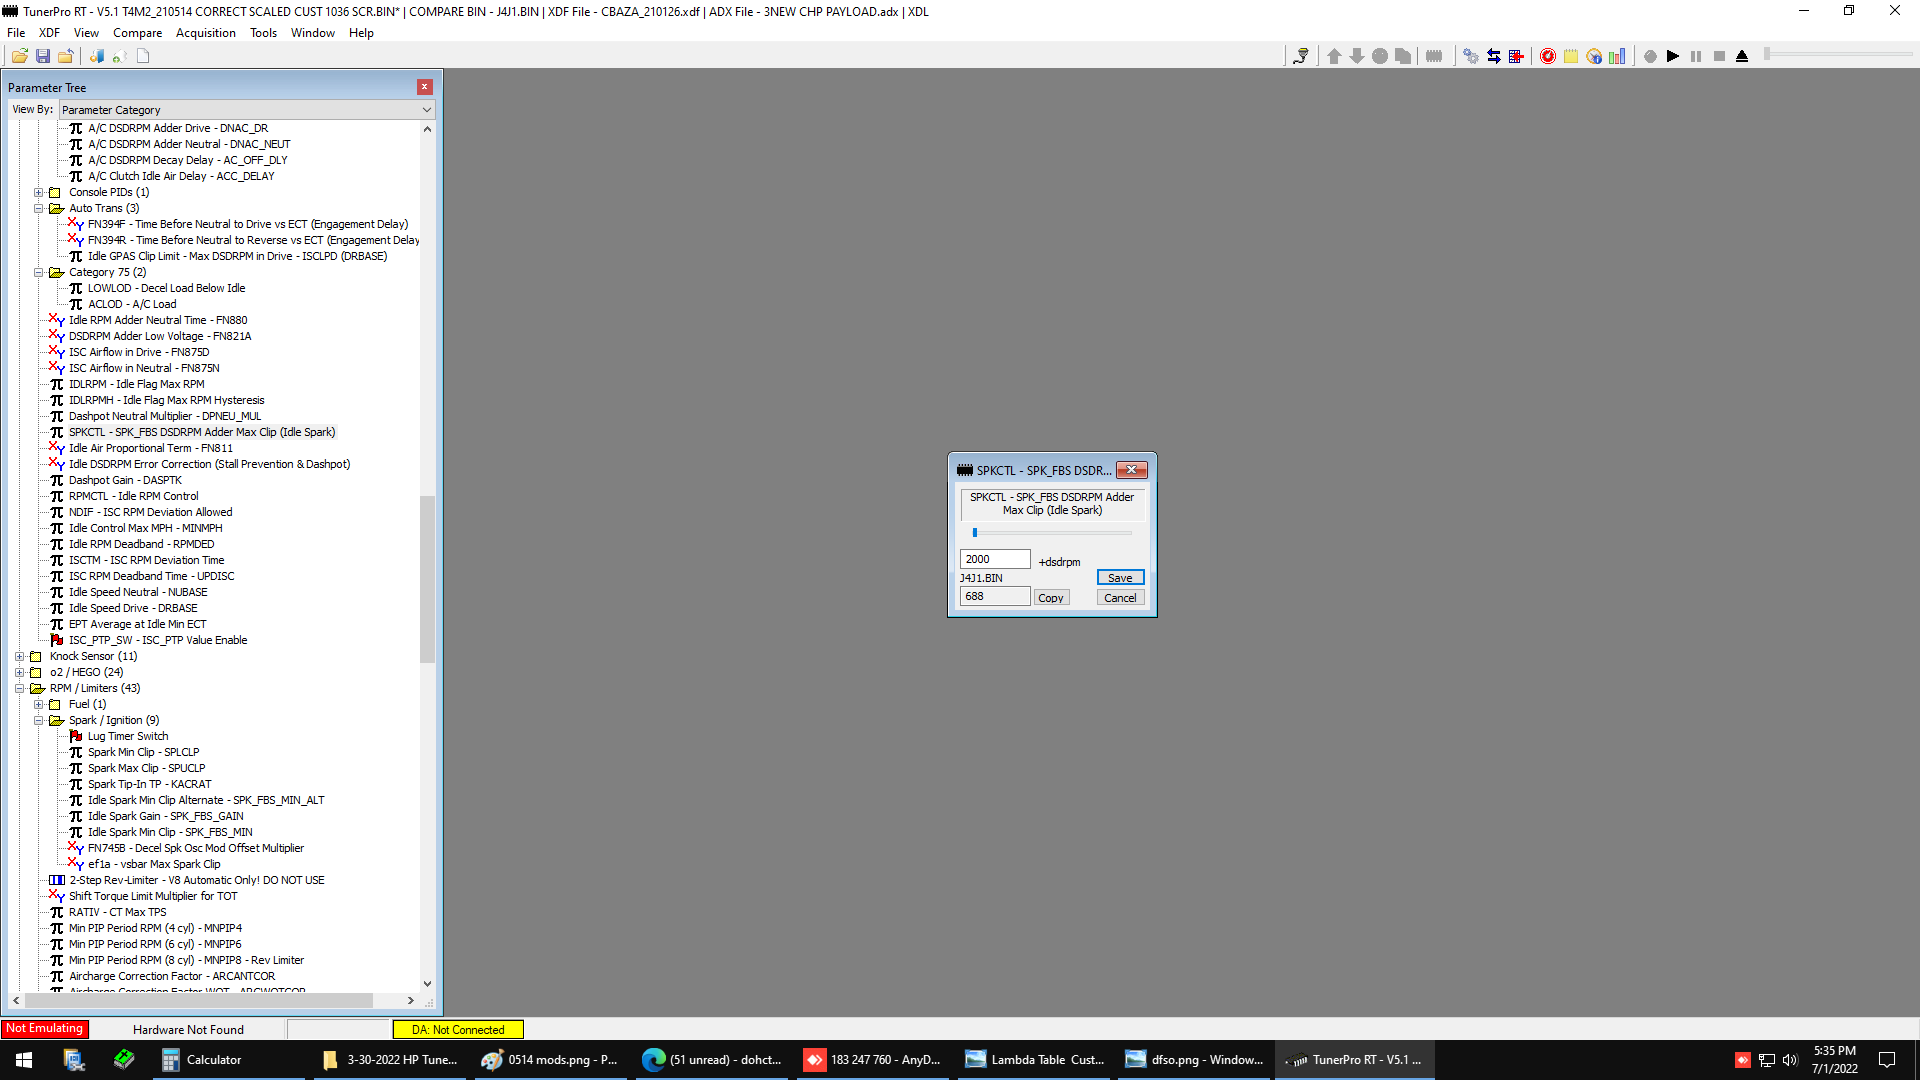Expand the Knock Sensor (11) folder

(19, 657)
